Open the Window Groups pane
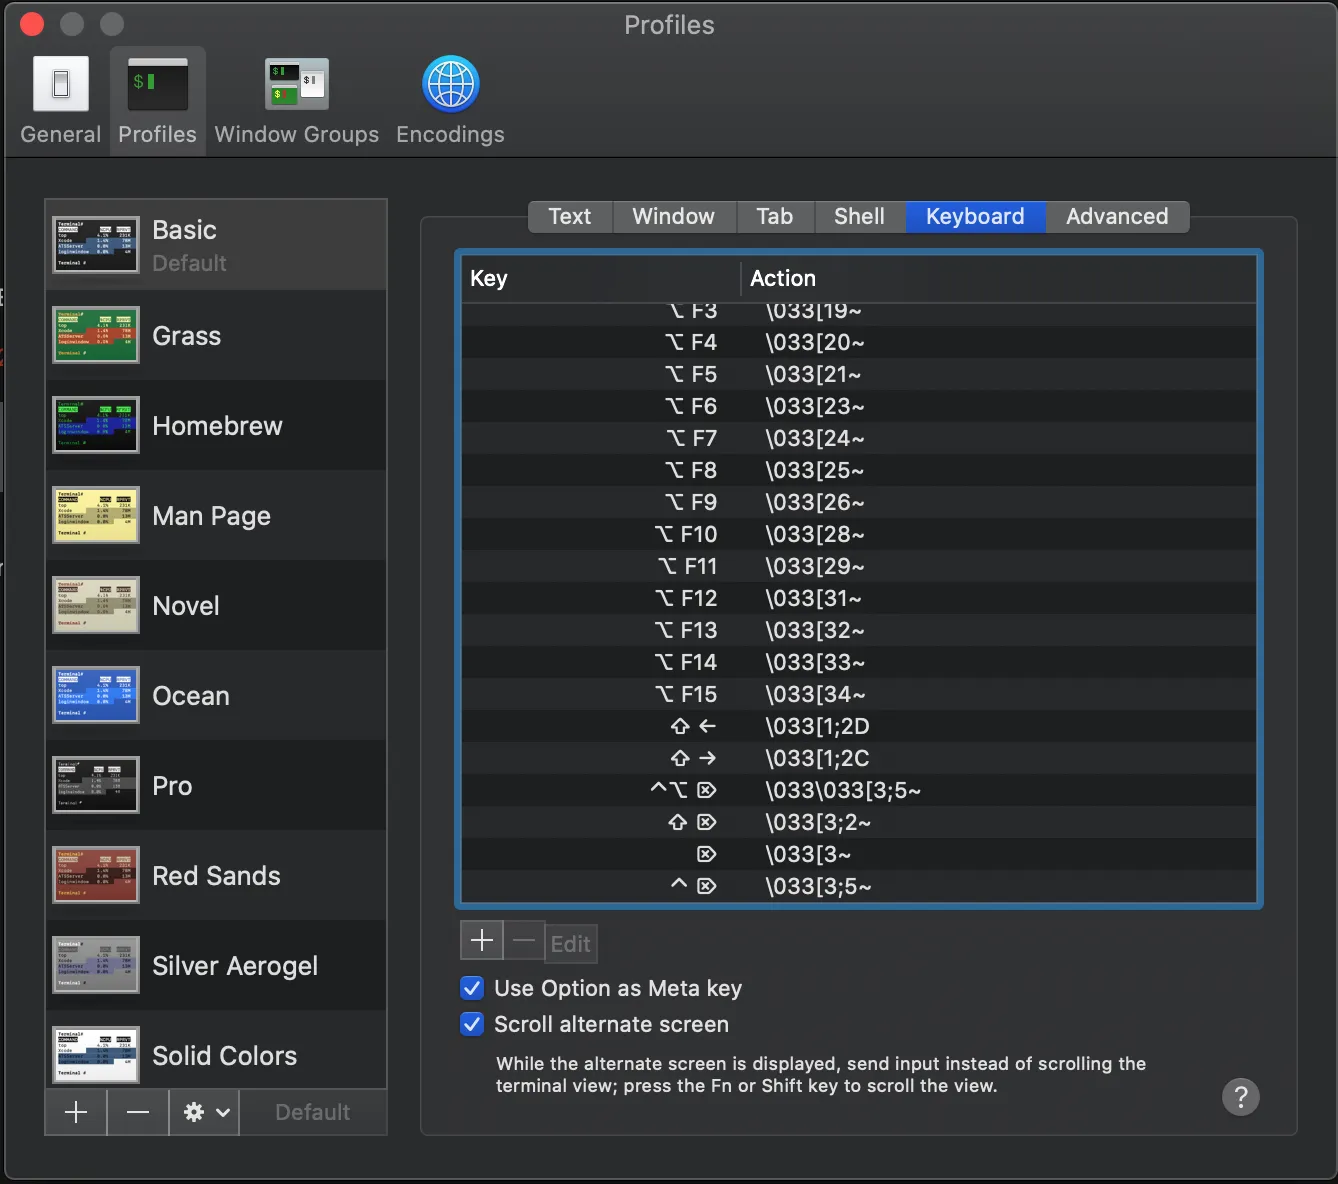 tap(297, 101)
